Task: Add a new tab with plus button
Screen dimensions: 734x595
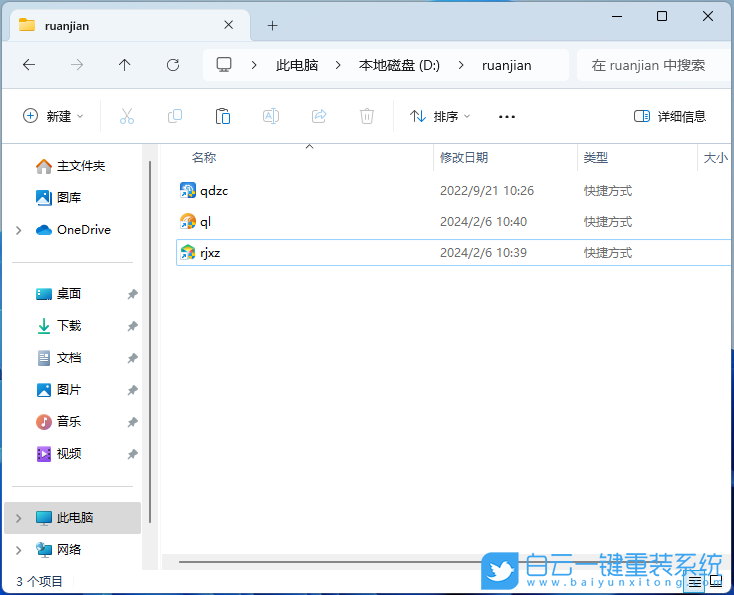Action: (272, 25)
